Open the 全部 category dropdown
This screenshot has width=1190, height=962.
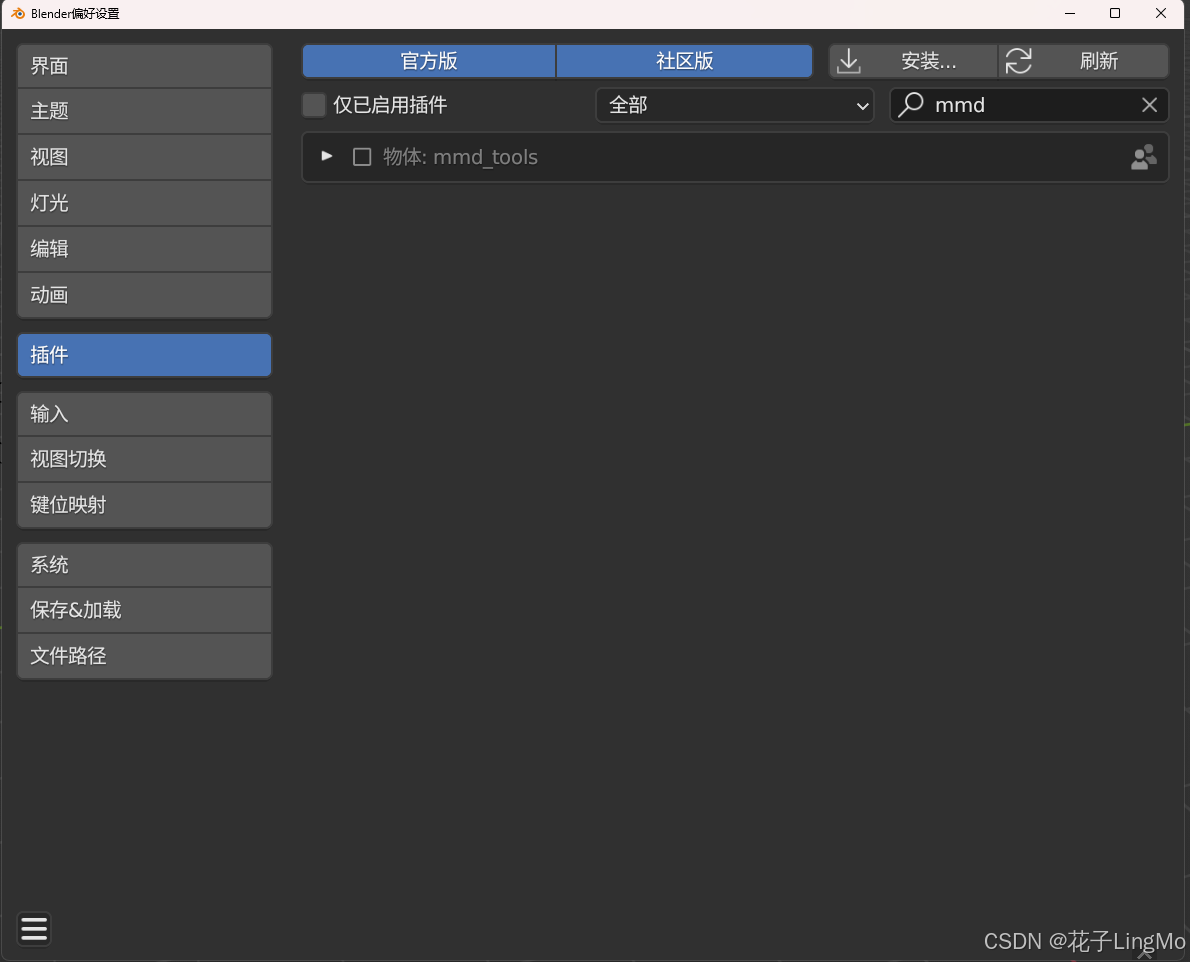click(x=735, y=105)
